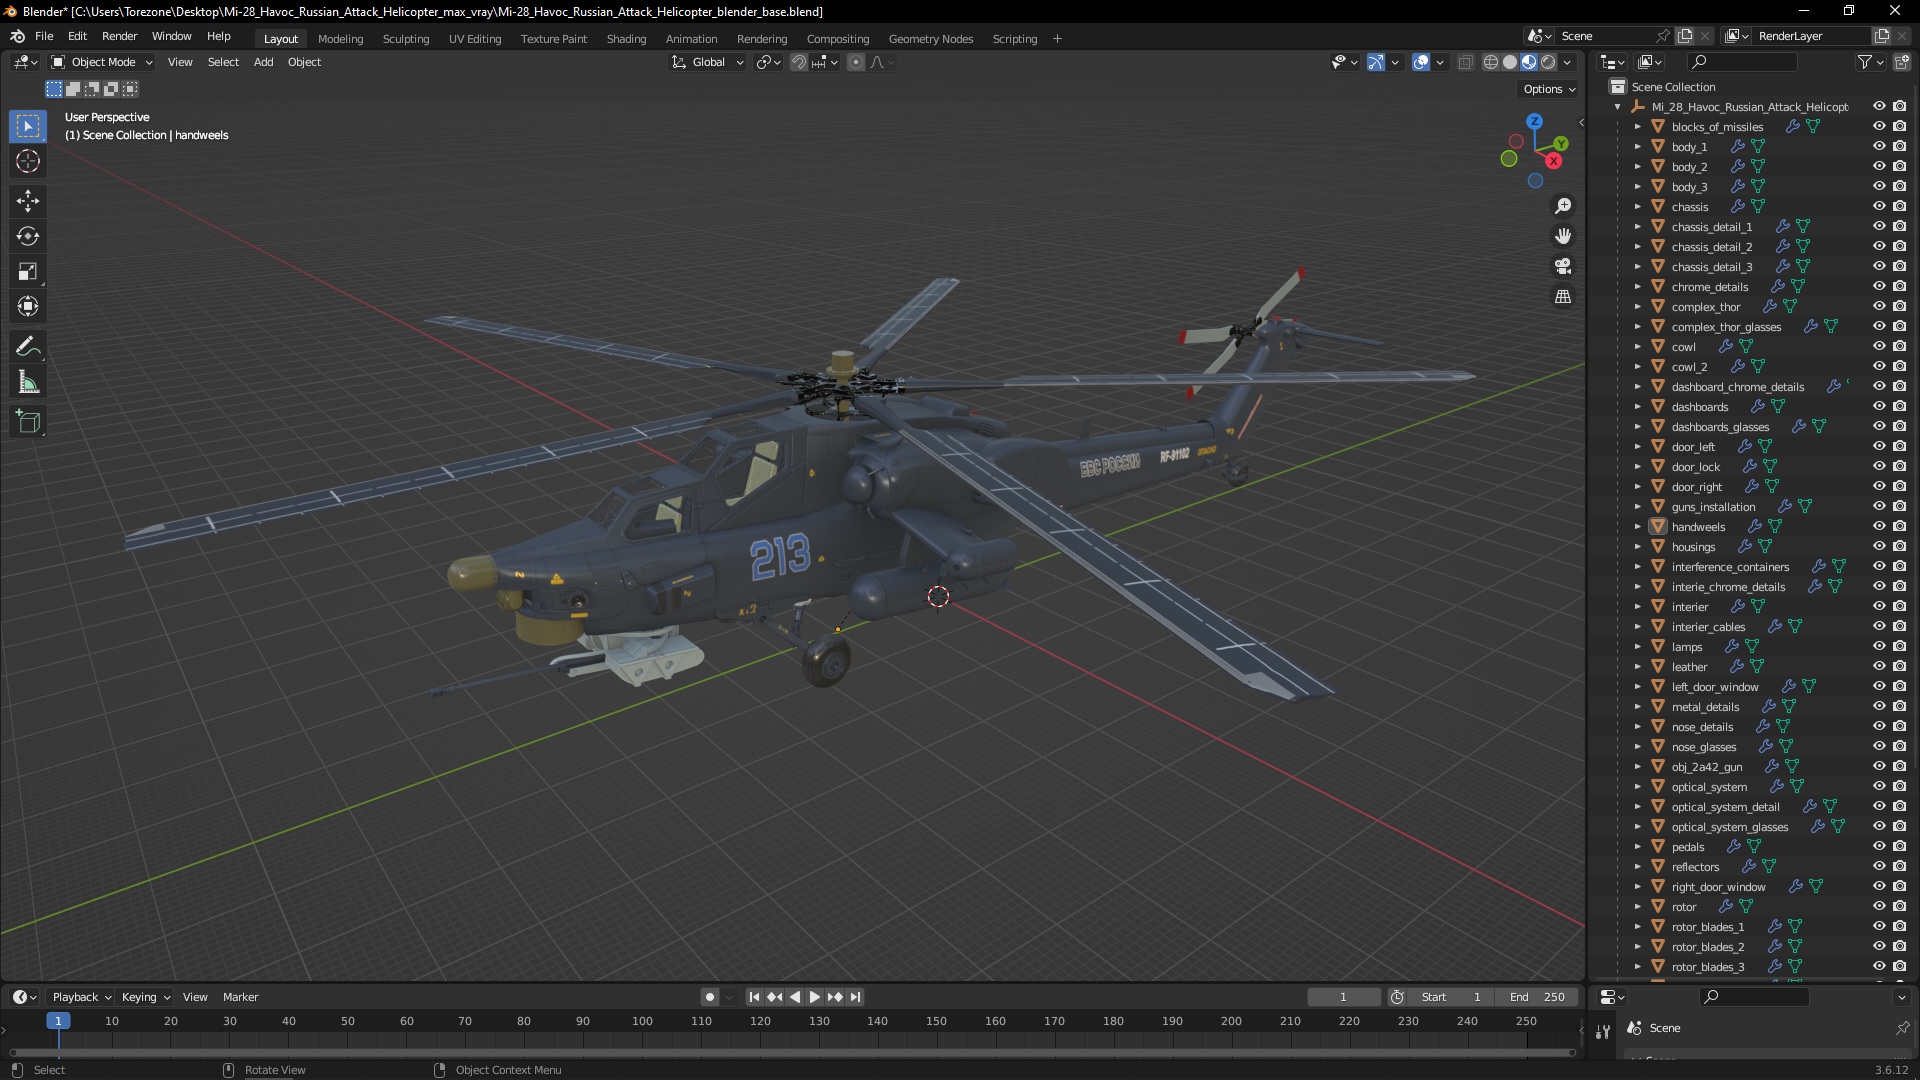Expand cowl object in outliner
The width and height of the screenshot is (1920, 1080).
[1637, 347]
